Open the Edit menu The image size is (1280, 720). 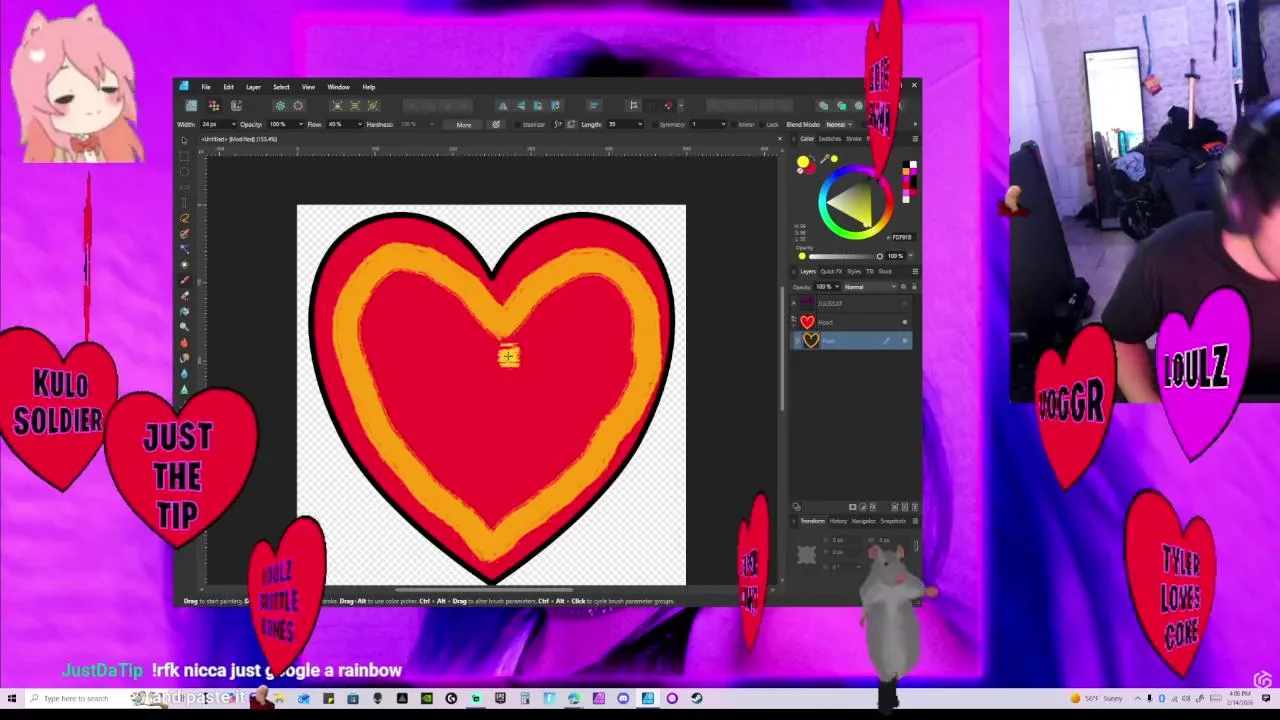tap(228, 87)
